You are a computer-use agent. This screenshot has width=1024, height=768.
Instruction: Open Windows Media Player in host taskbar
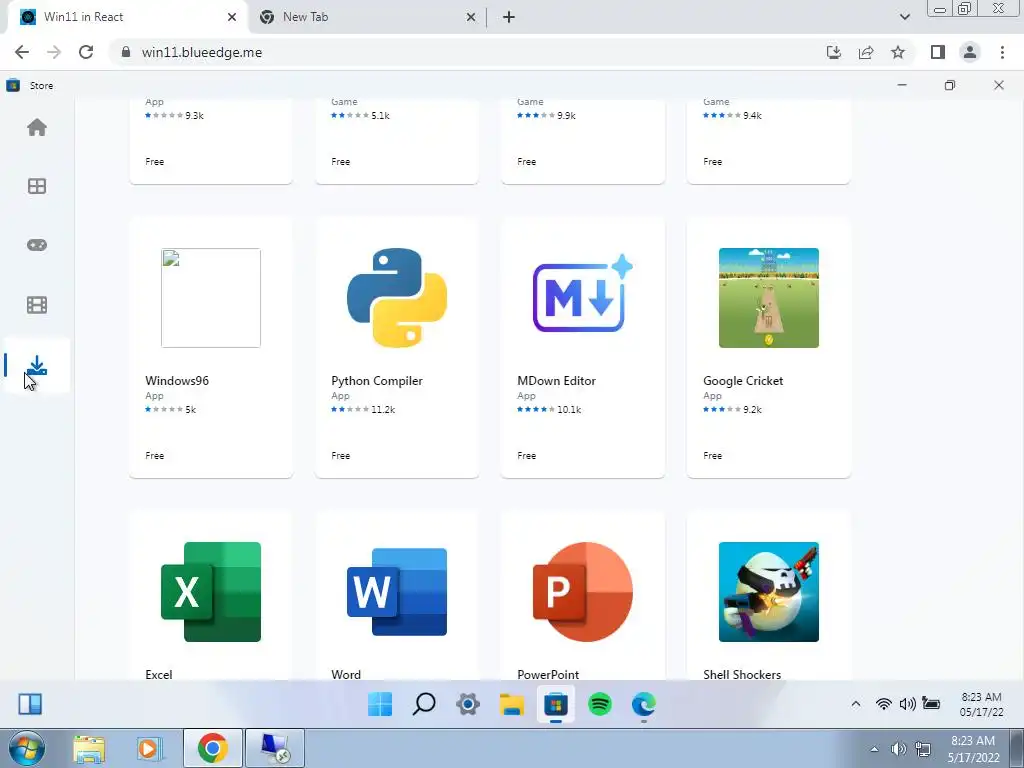(x=150, y=748)
